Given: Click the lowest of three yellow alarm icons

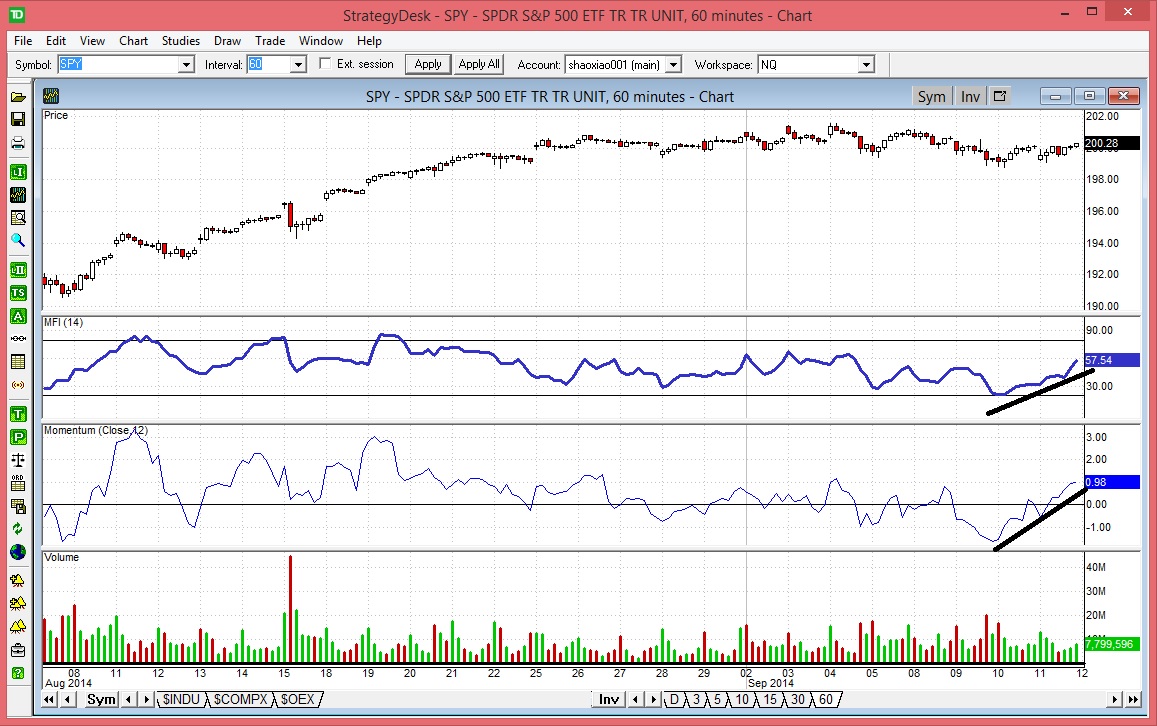Looking at the screenshot, I should pos(18,626).
